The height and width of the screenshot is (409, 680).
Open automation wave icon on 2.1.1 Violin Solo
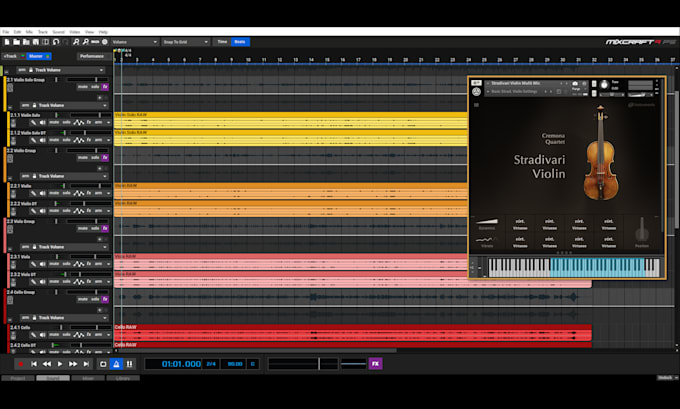click(78, 123)
